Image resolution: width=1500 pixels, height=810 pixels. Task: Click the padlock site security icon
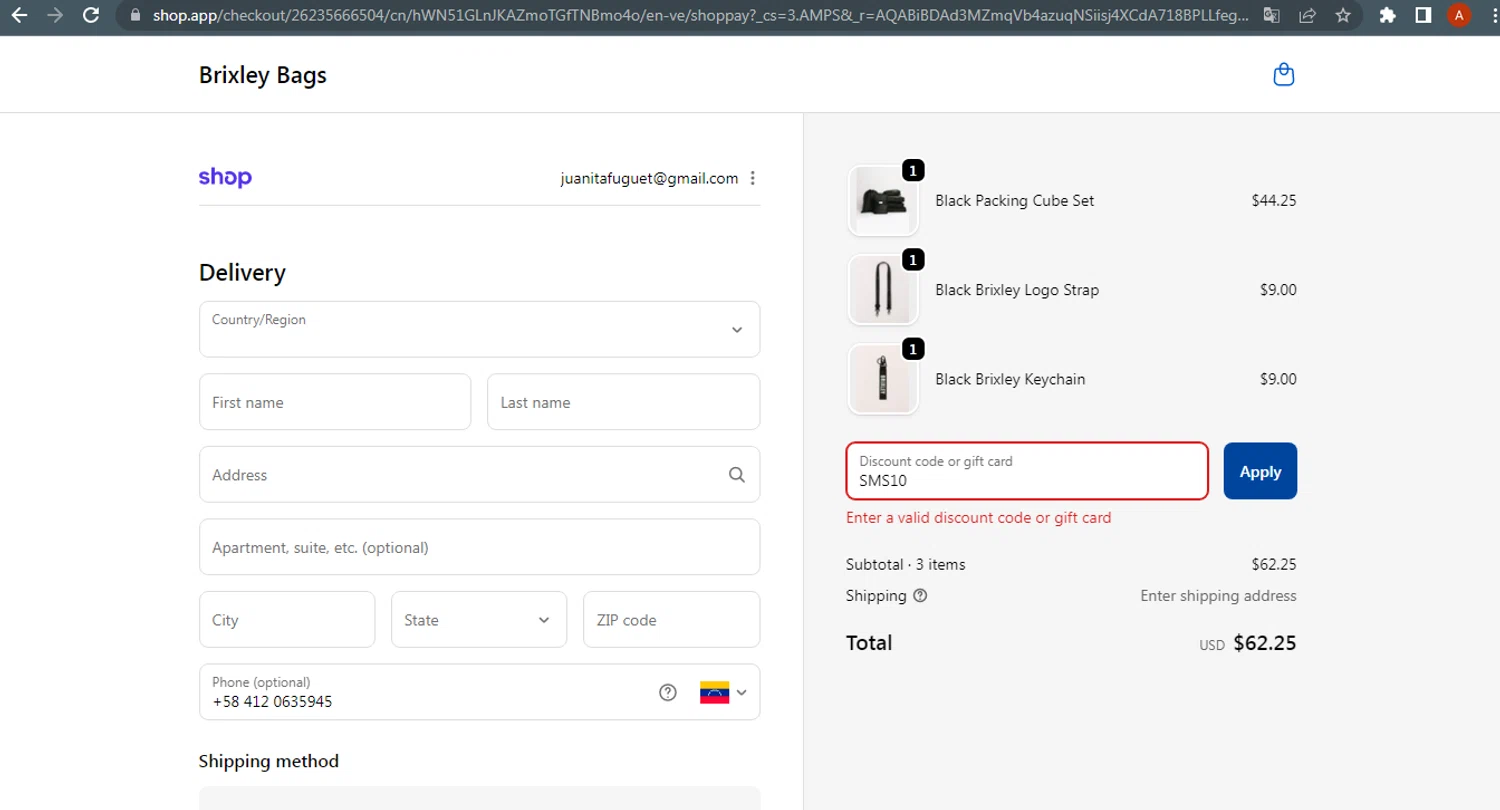point(137,15)
